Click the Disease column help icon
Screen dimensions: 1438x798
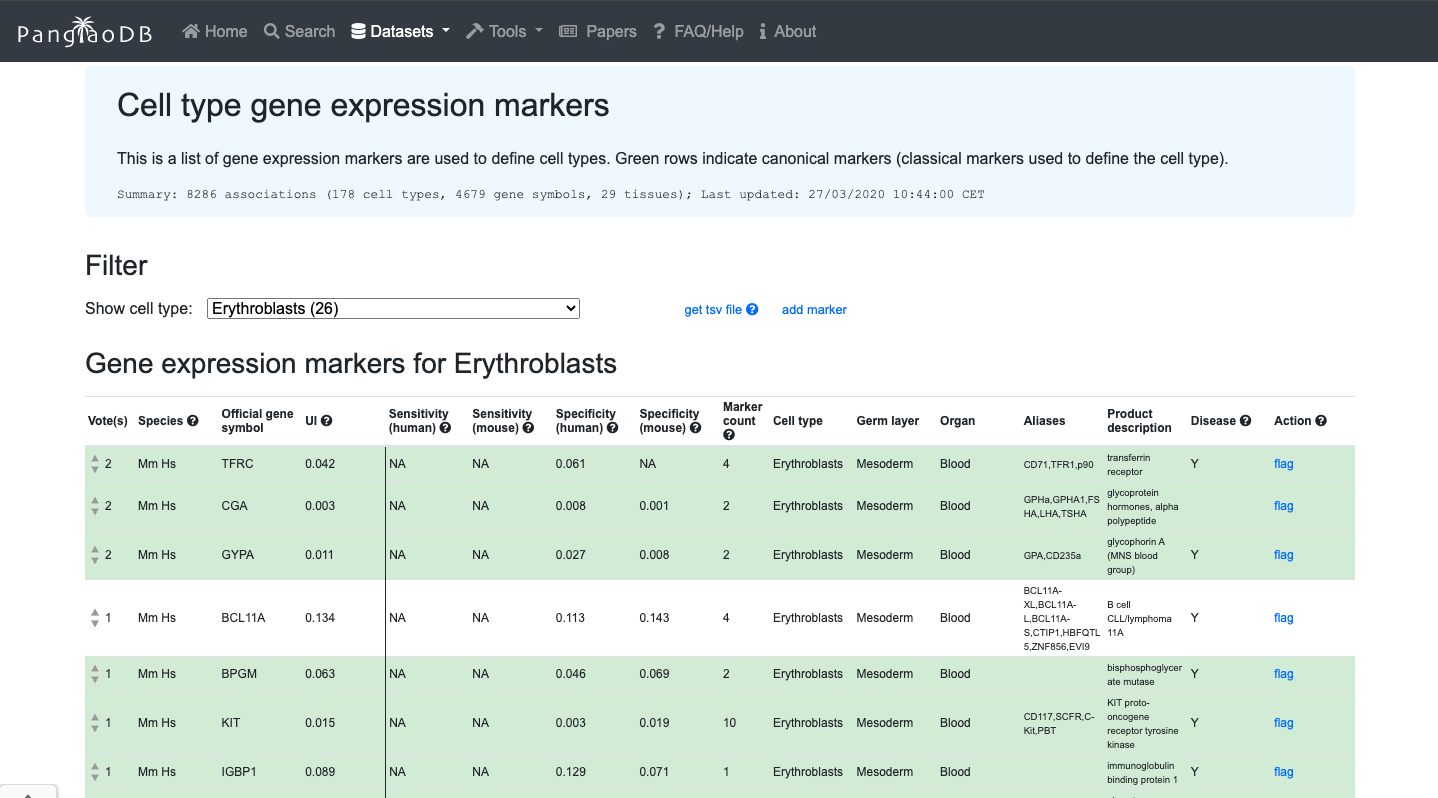1245,421
